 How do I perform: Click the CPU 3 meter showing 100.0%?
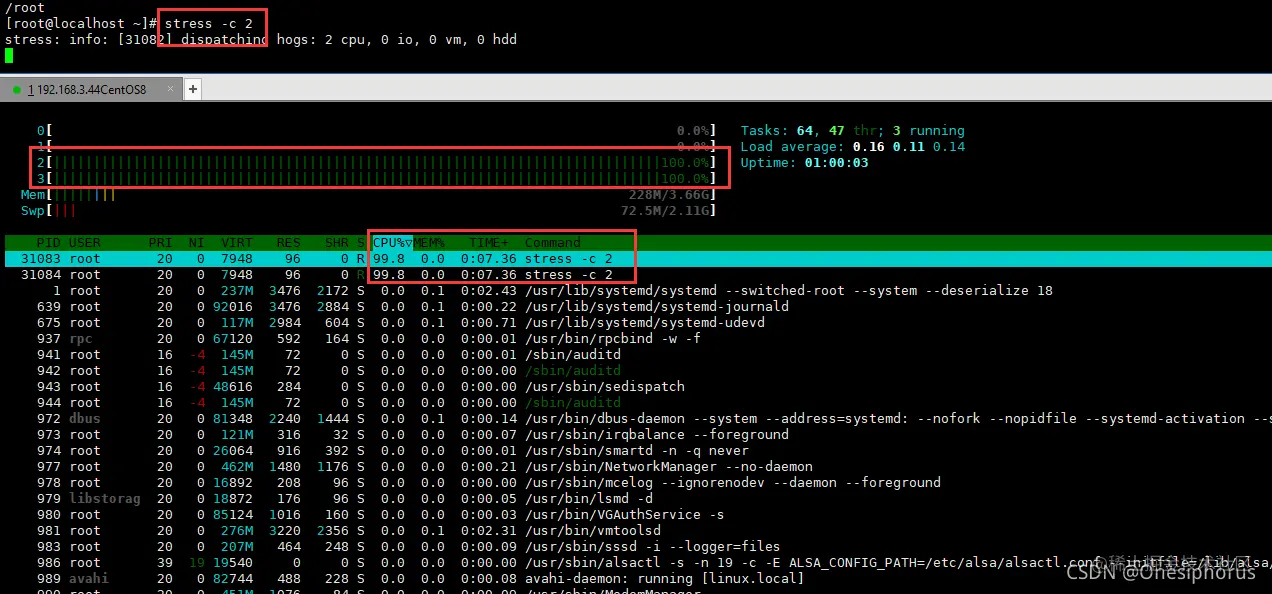point(376,178)
